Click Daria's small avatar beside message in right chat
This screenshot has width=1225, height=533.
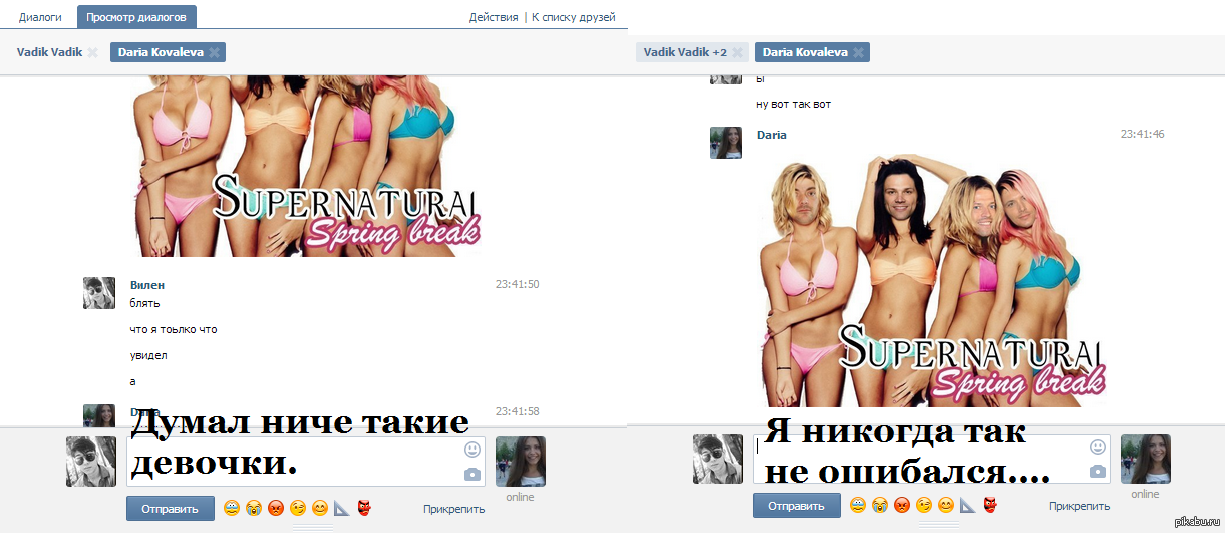[x=726, y=143]
